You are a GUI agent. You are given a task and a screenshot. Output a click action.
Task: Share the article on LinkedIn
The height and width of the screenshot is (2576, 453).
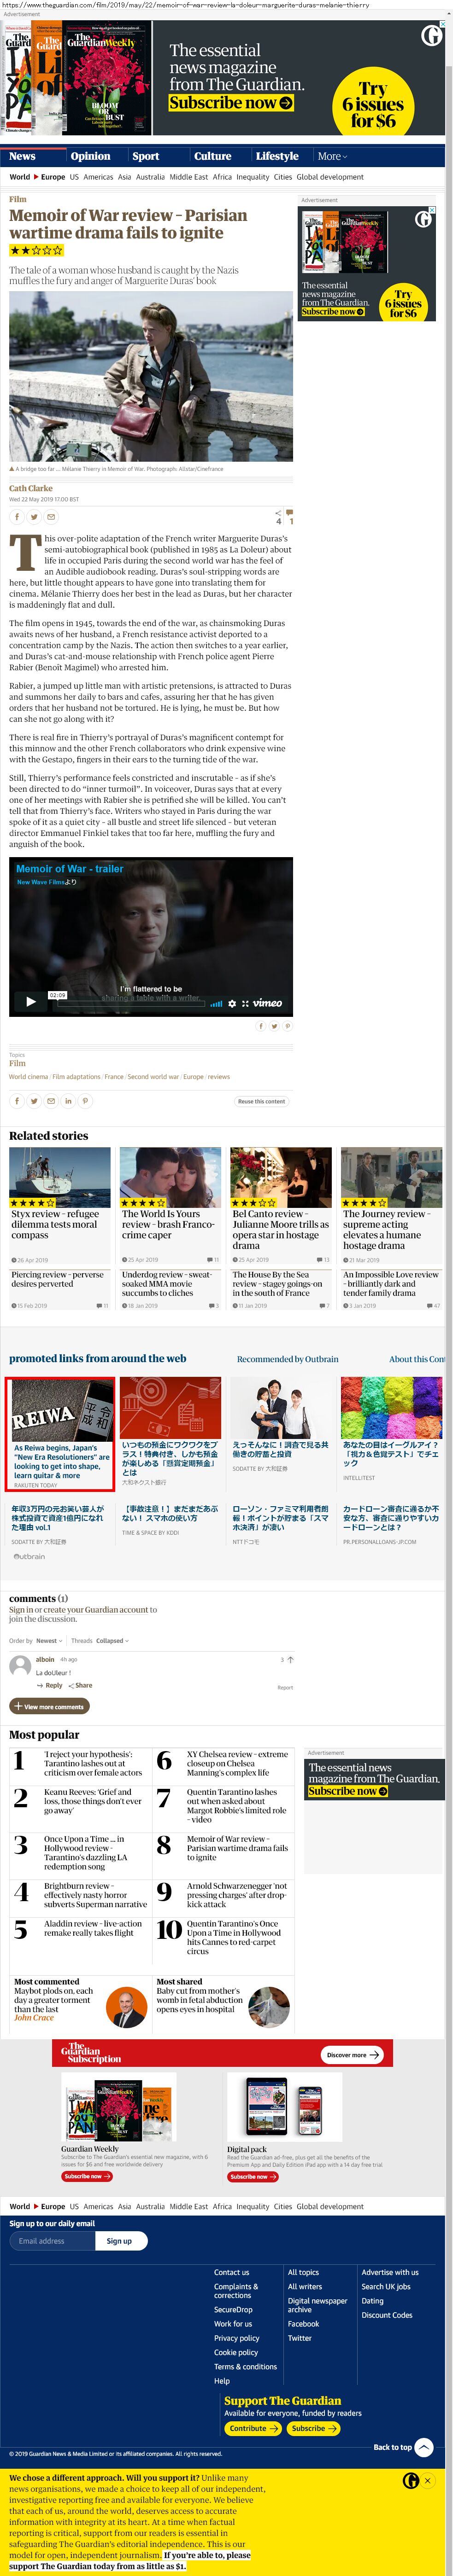coord(68,1101)
